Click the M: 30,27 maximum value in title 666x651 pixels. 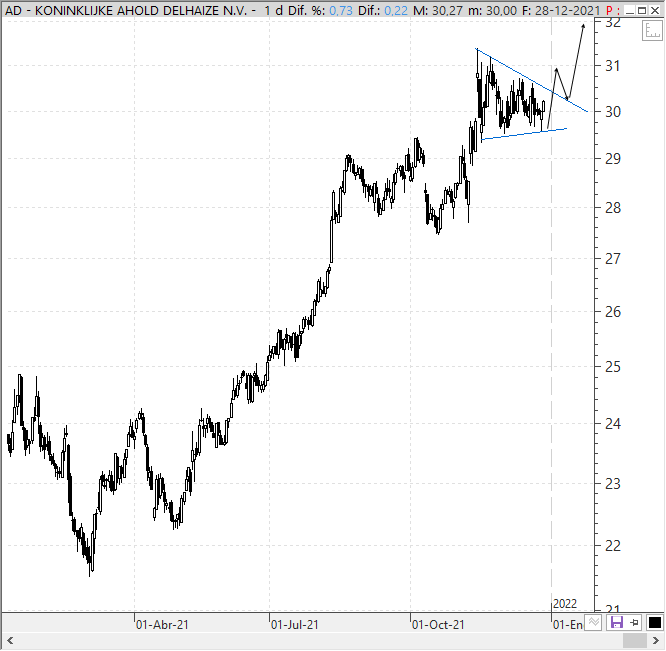pos(438,11)
